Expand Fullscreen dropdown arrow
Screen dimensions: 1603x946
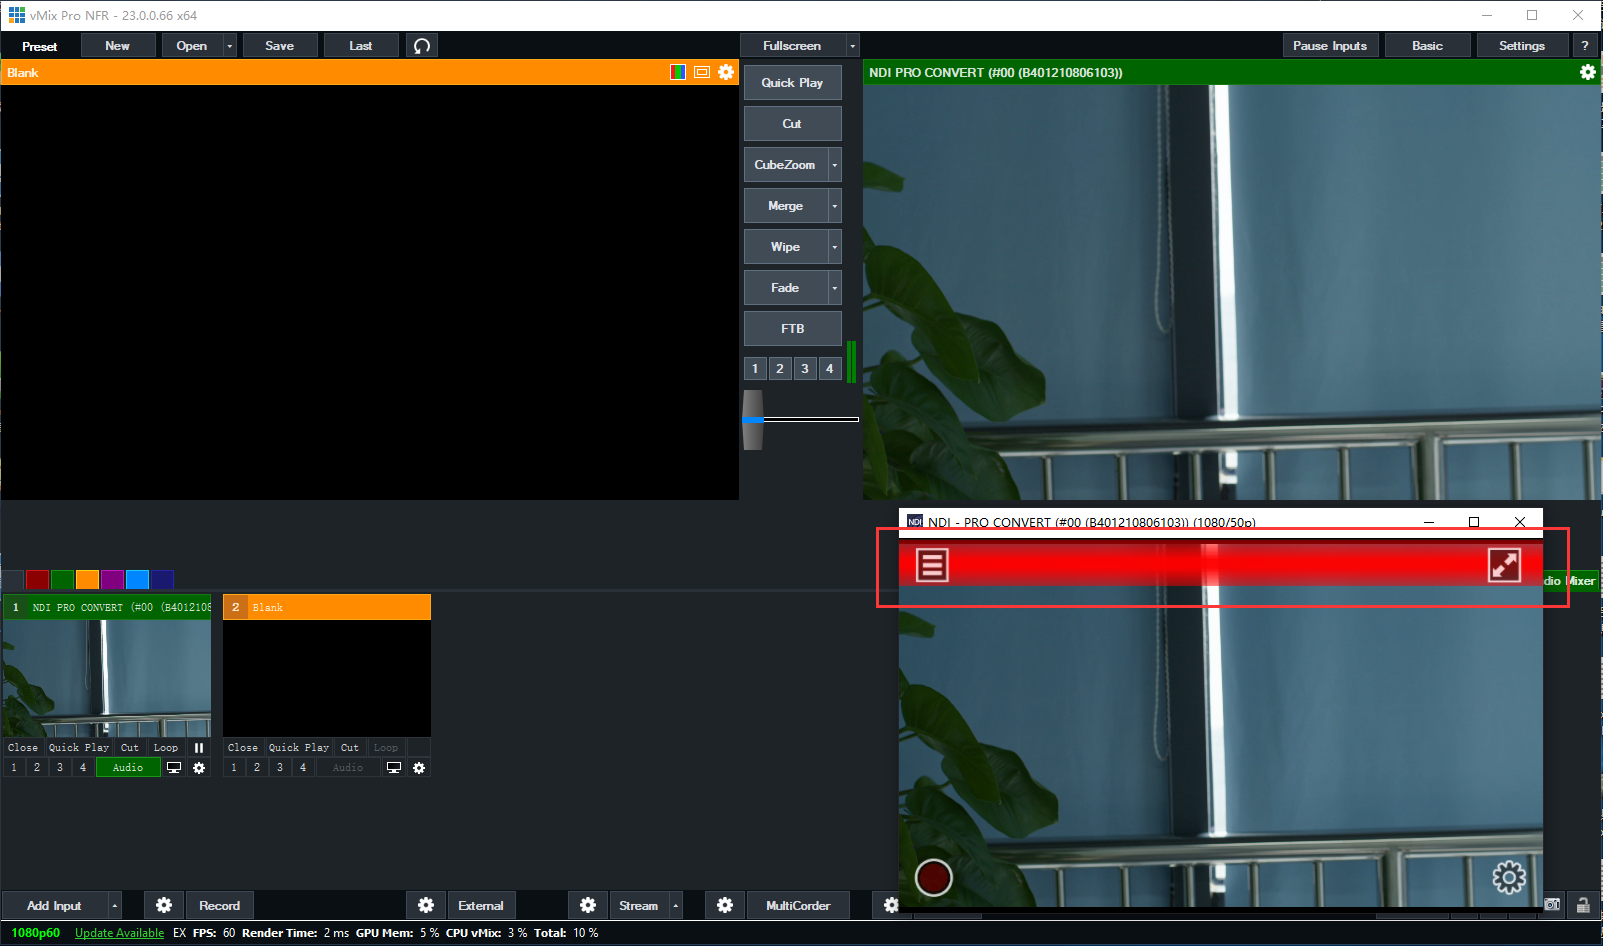tap(852, 46)
